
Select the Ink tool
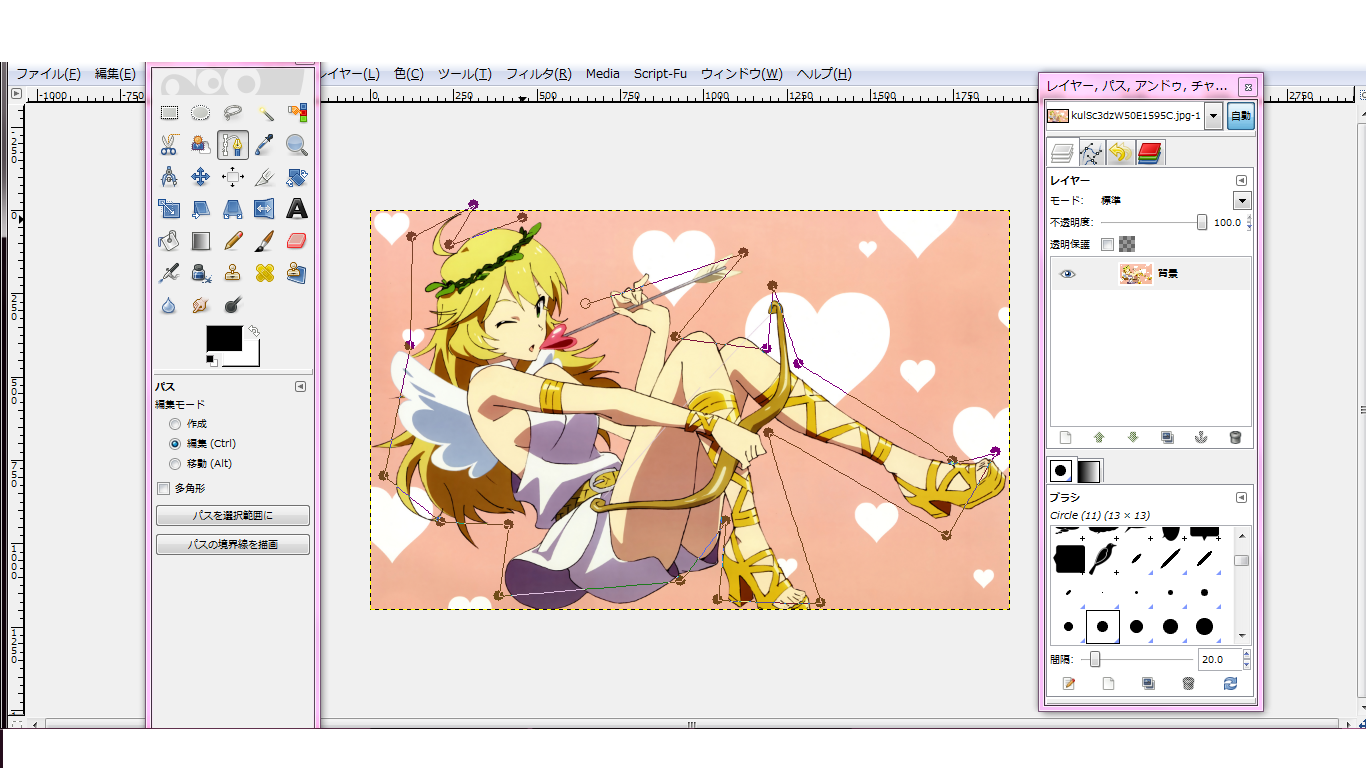point(201,273)
